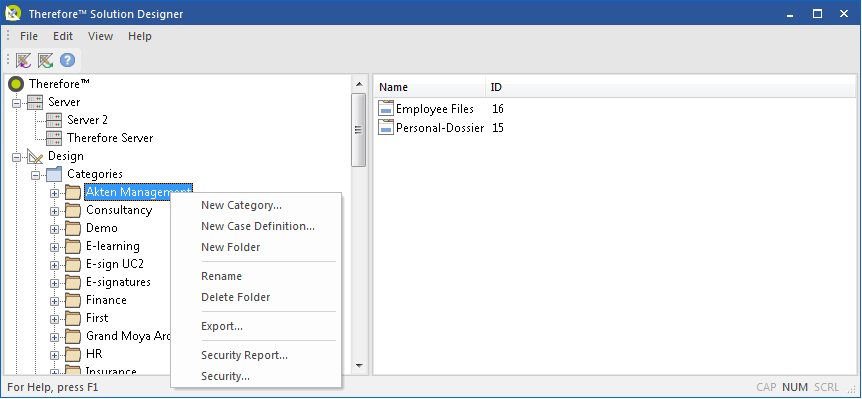Screen dimensions: 862x399
Task: Expand the Consultancy folder
Action: click(x=54, y=211)
